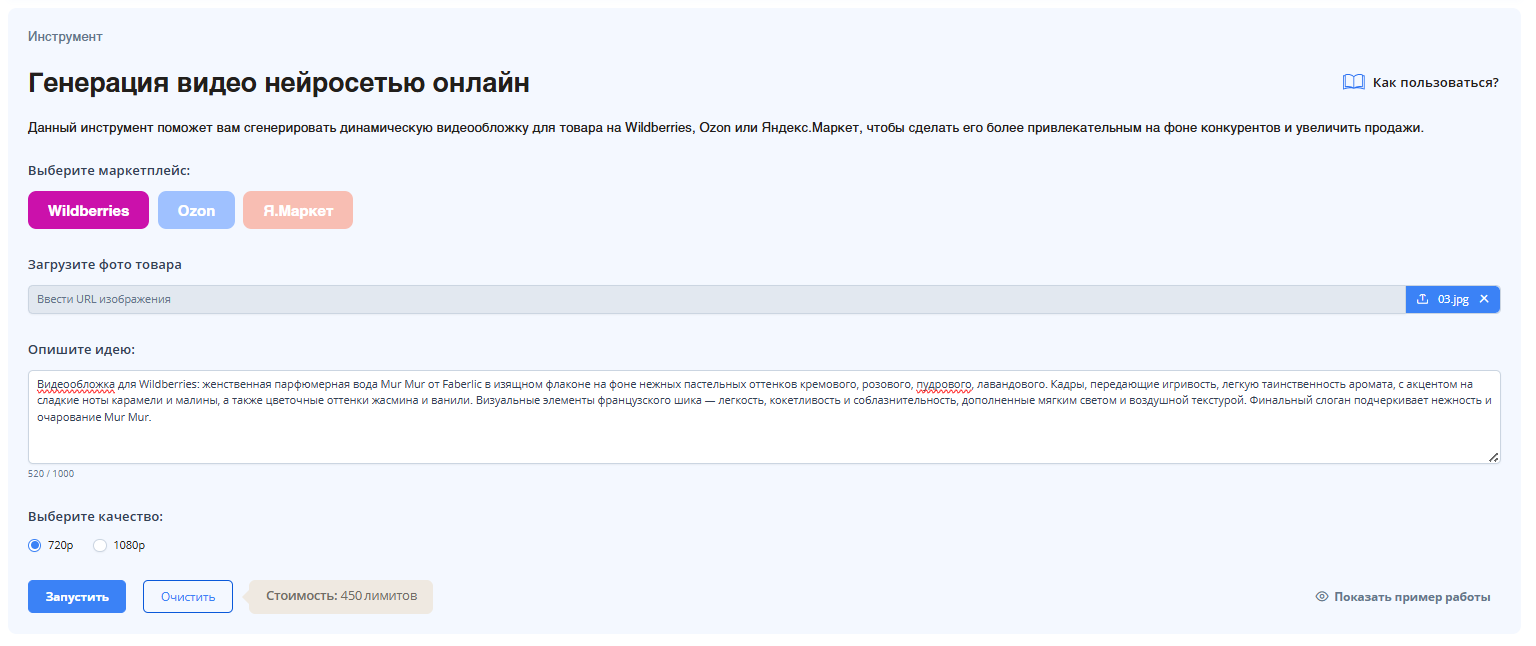Image resolution: width=1536 pixels, height=646 pixels.
Task: Grab the text area resize handle
Action: pyautogui.click(x=1493, y=457)
